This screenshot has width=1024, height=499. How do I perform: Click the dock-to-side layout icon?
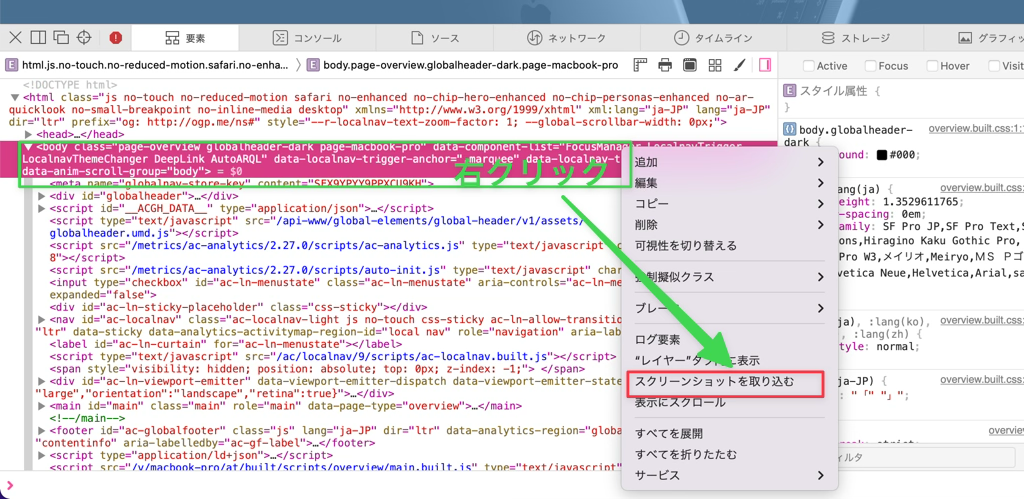[x=38, y=38]
